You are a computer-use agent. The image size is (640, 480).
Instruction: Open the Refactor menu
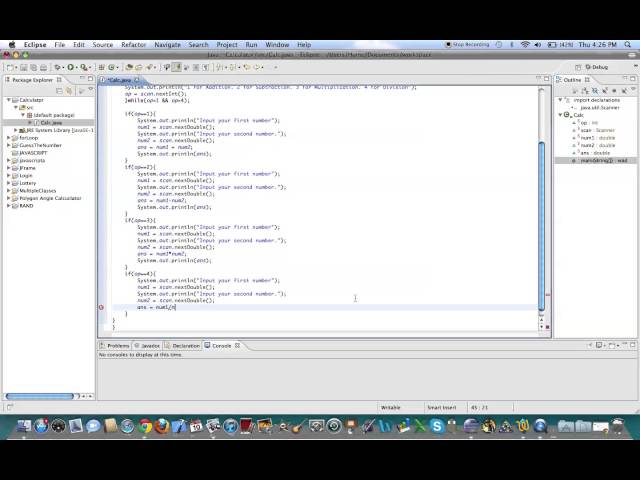pos(133,44)
